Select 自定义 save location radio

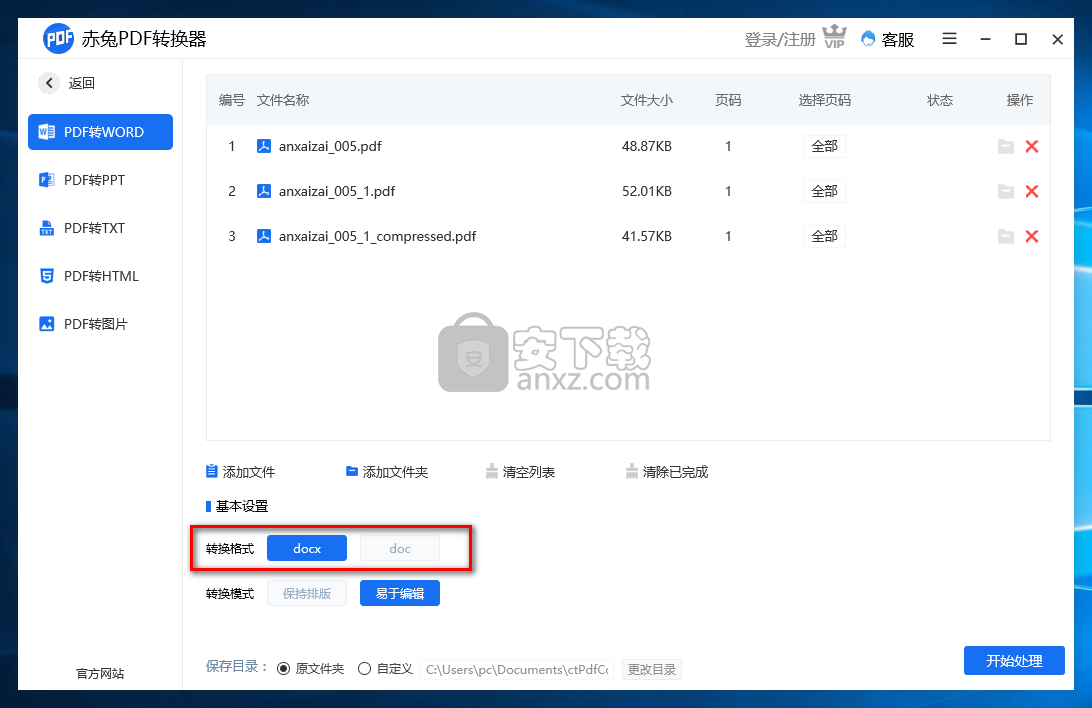[x=364, y=669]
